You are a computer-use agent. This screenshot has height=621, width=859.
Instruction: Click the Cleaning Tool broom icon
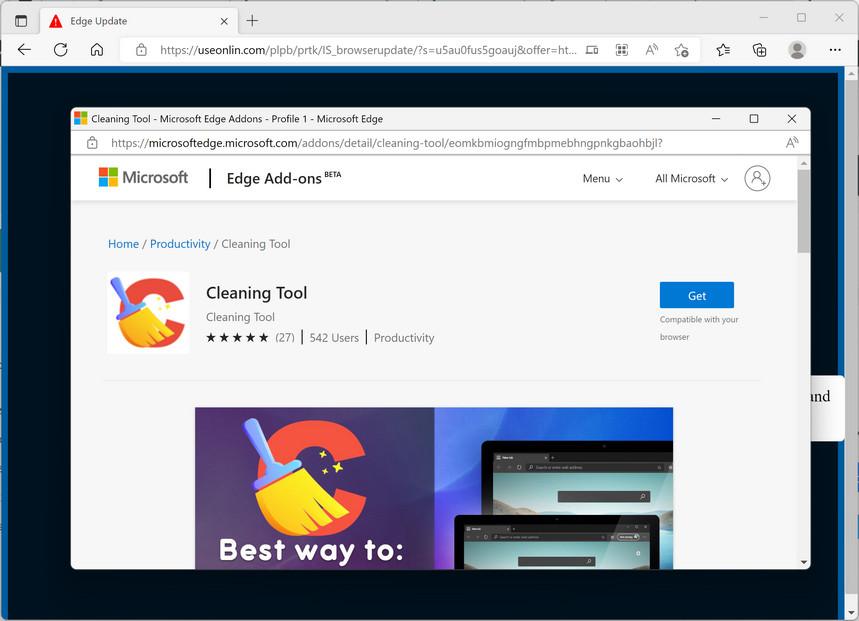tap(148, 313)
